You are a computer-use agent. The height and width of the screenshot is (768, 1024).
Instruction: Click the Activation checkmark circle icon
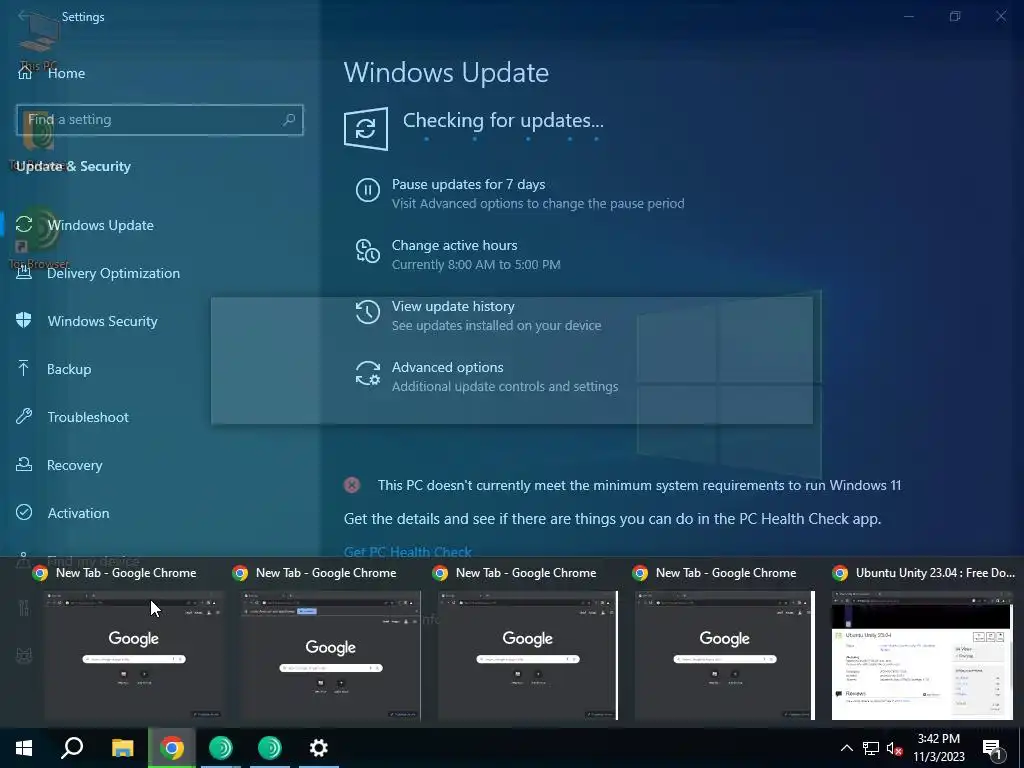tap(24, 512)
